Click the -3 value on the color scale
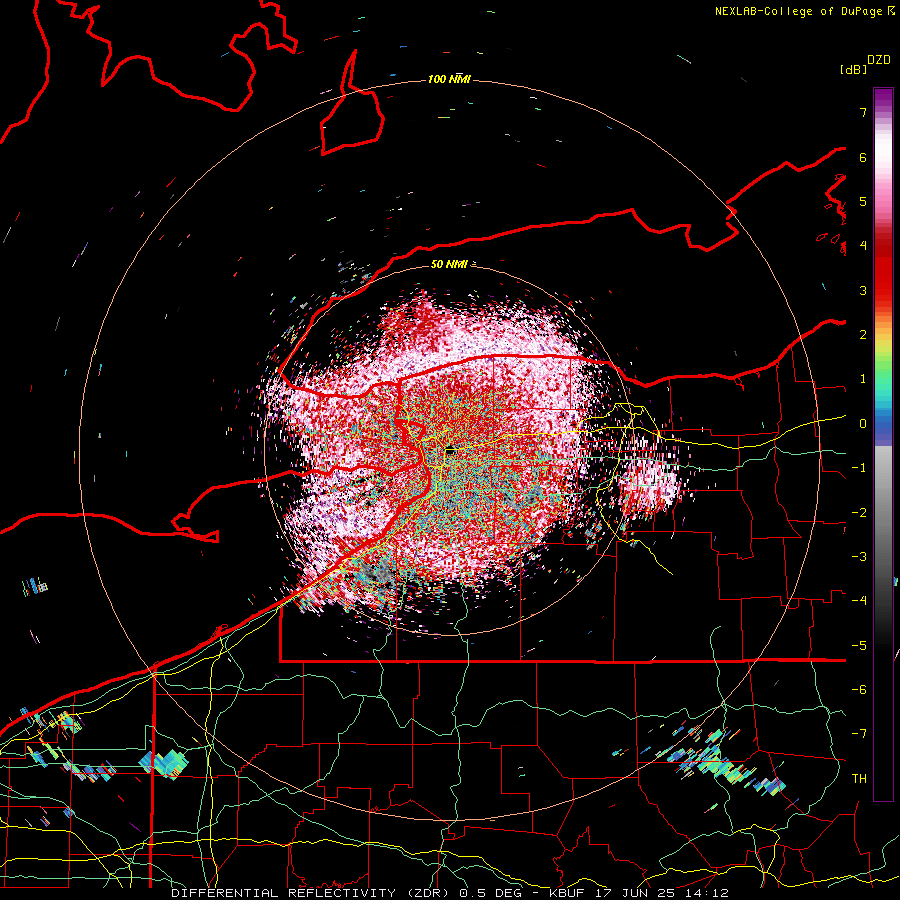900x900 pixels. point(859,556)
